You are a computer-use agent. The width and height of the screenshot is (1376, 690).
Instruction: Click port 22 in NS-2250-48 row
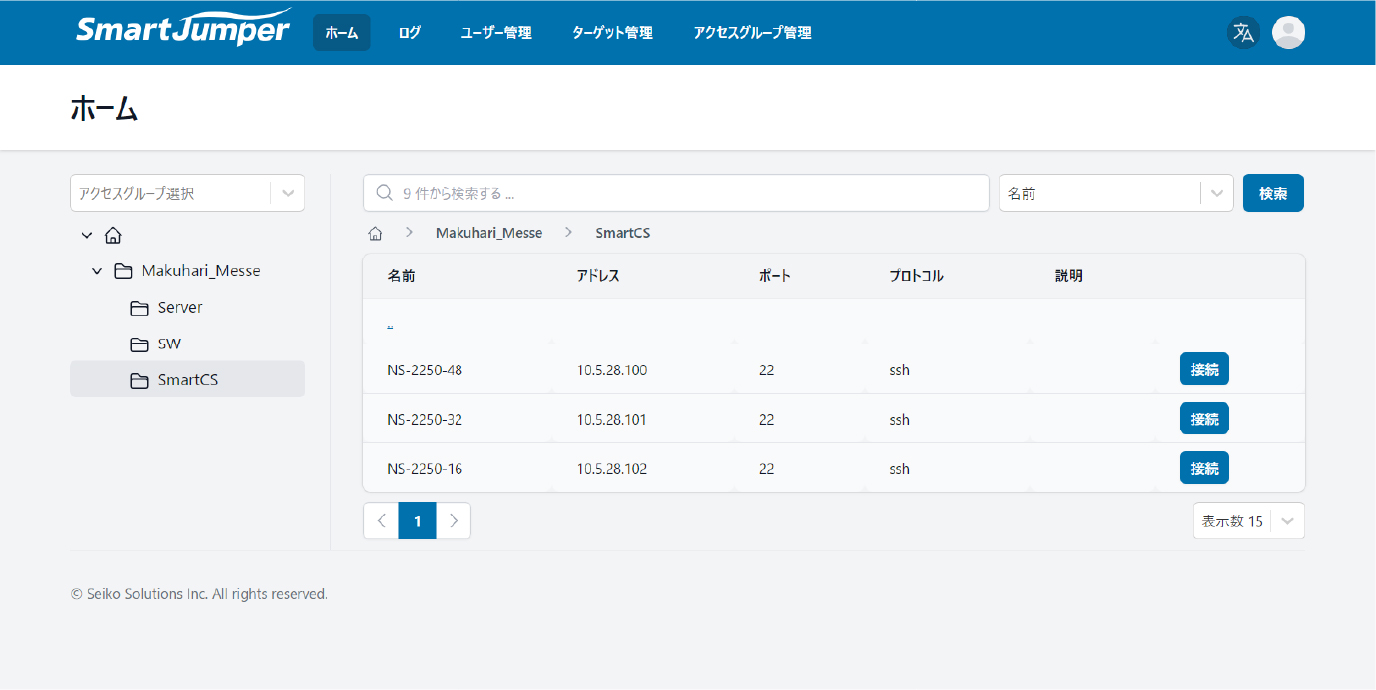(767, 370)
